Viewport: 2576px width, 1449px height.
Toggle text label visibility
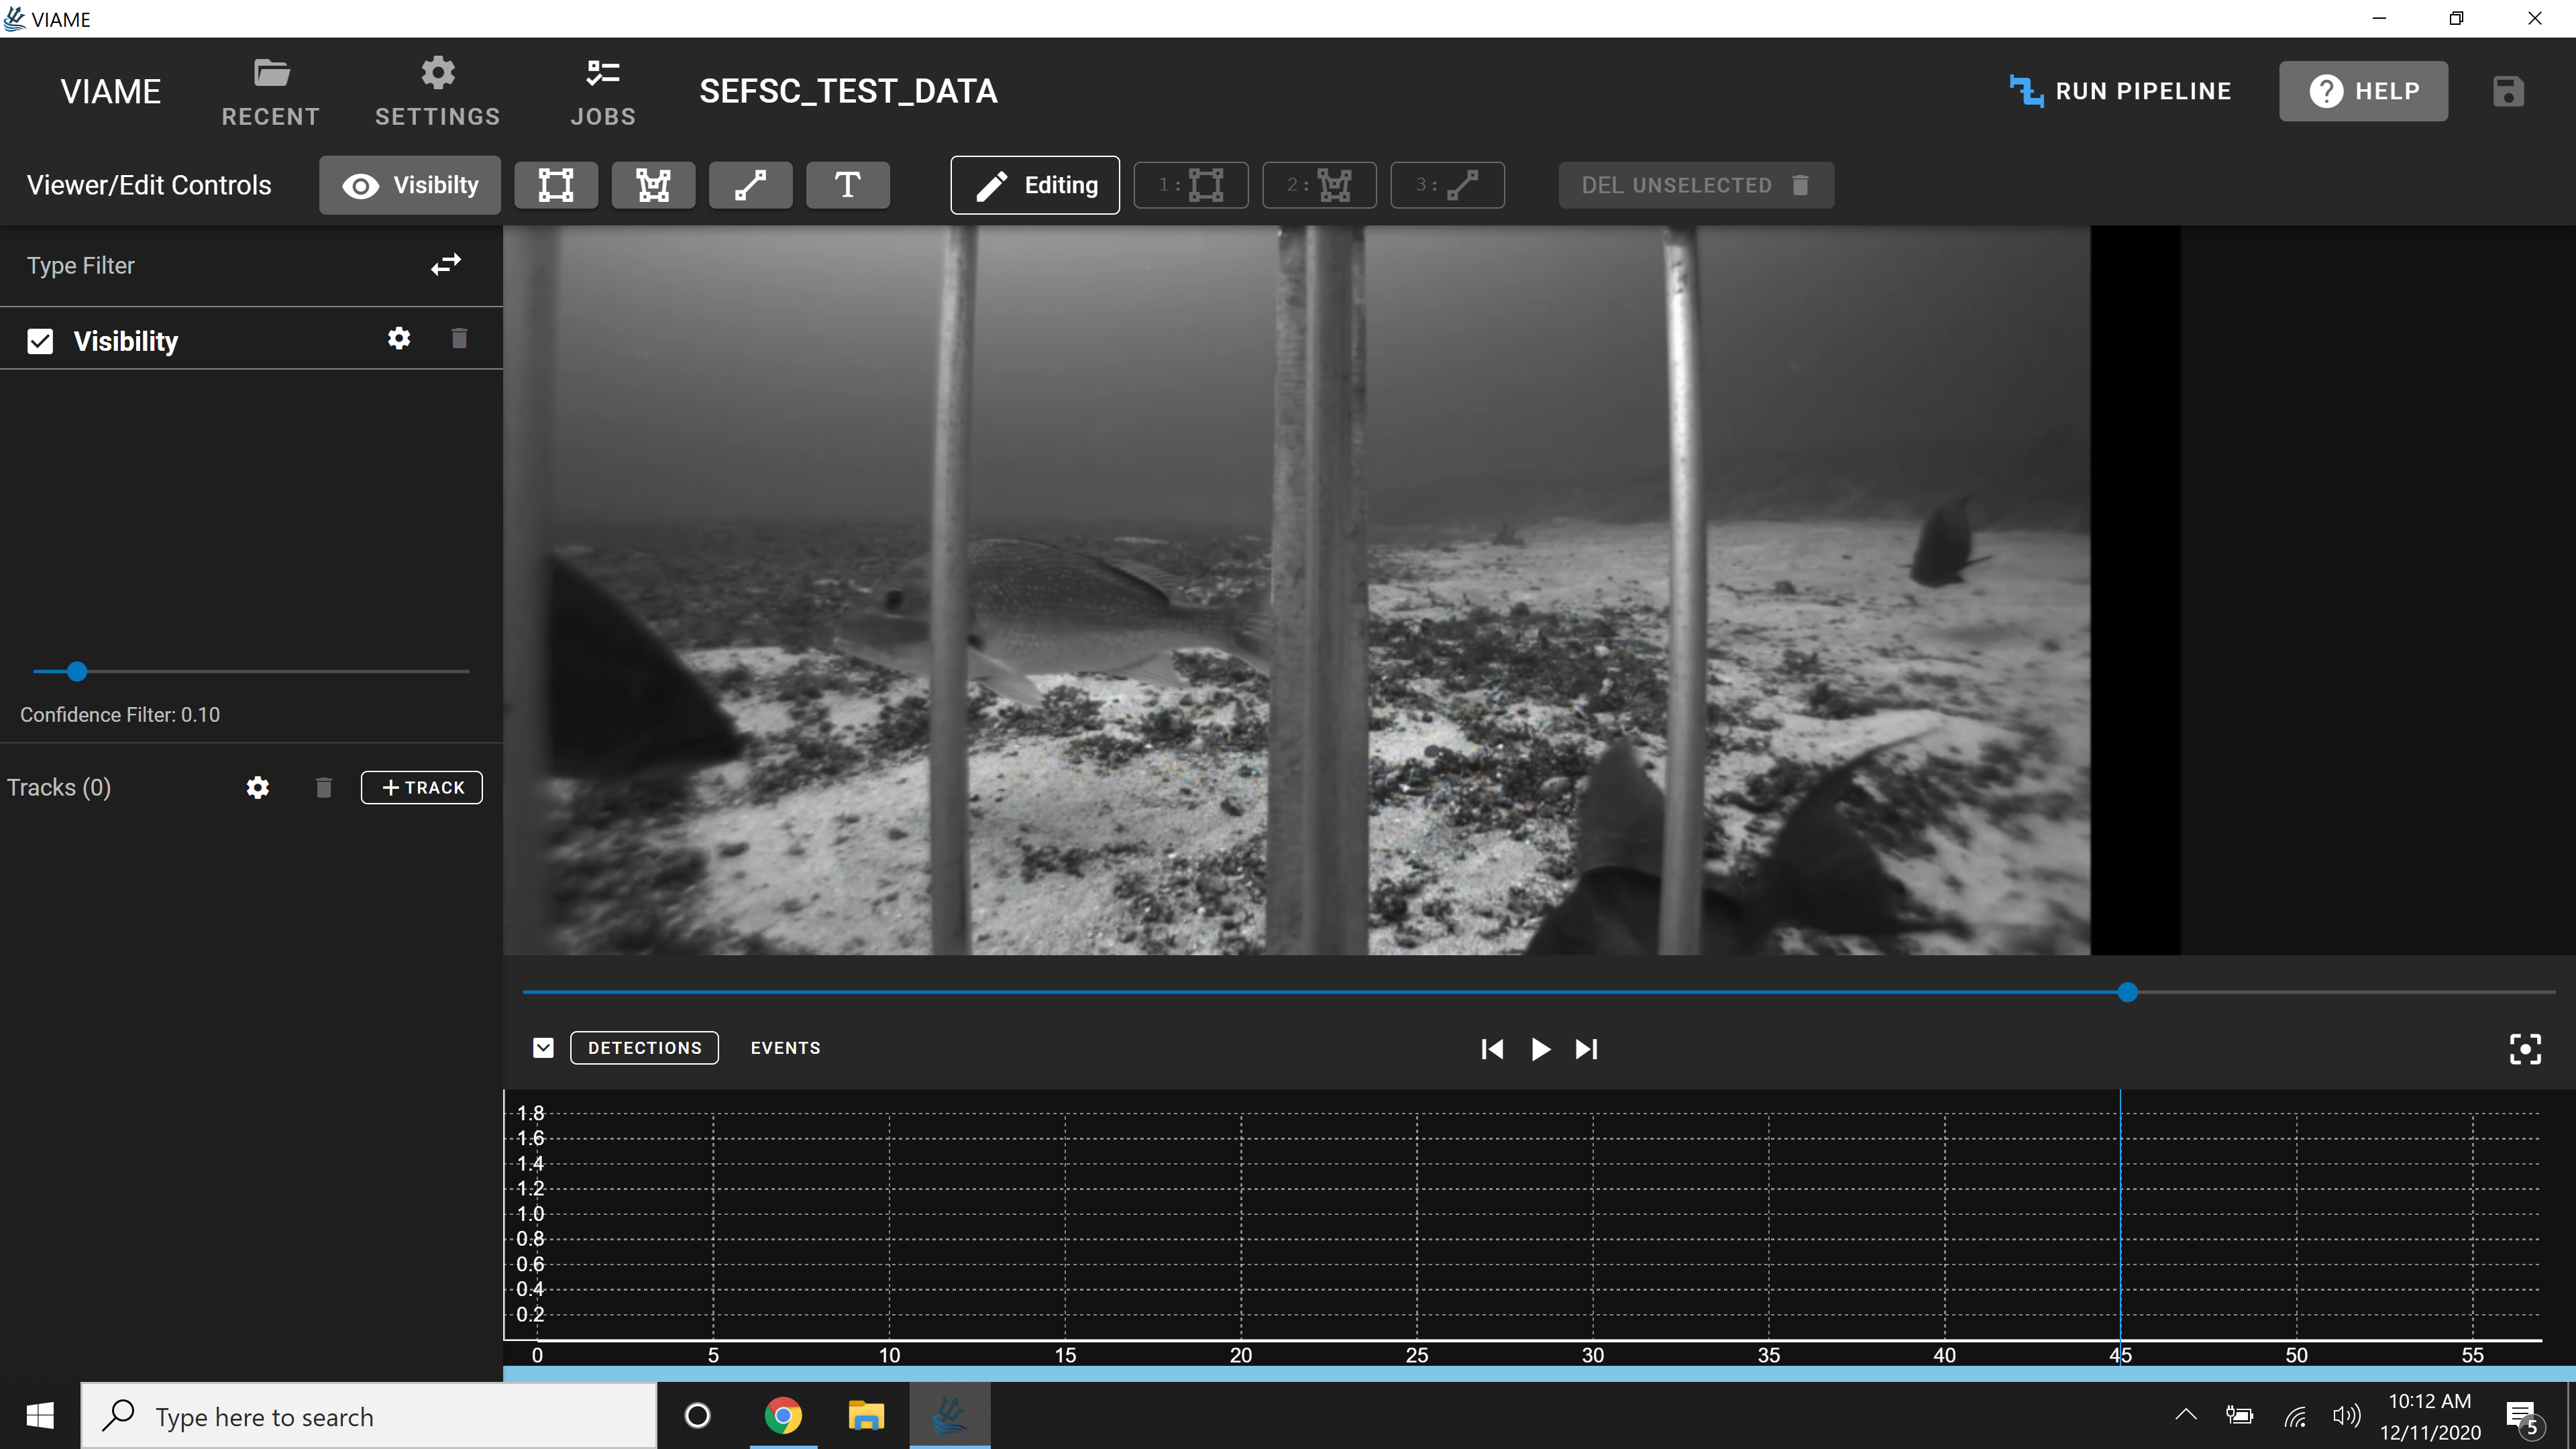point(847,185)
